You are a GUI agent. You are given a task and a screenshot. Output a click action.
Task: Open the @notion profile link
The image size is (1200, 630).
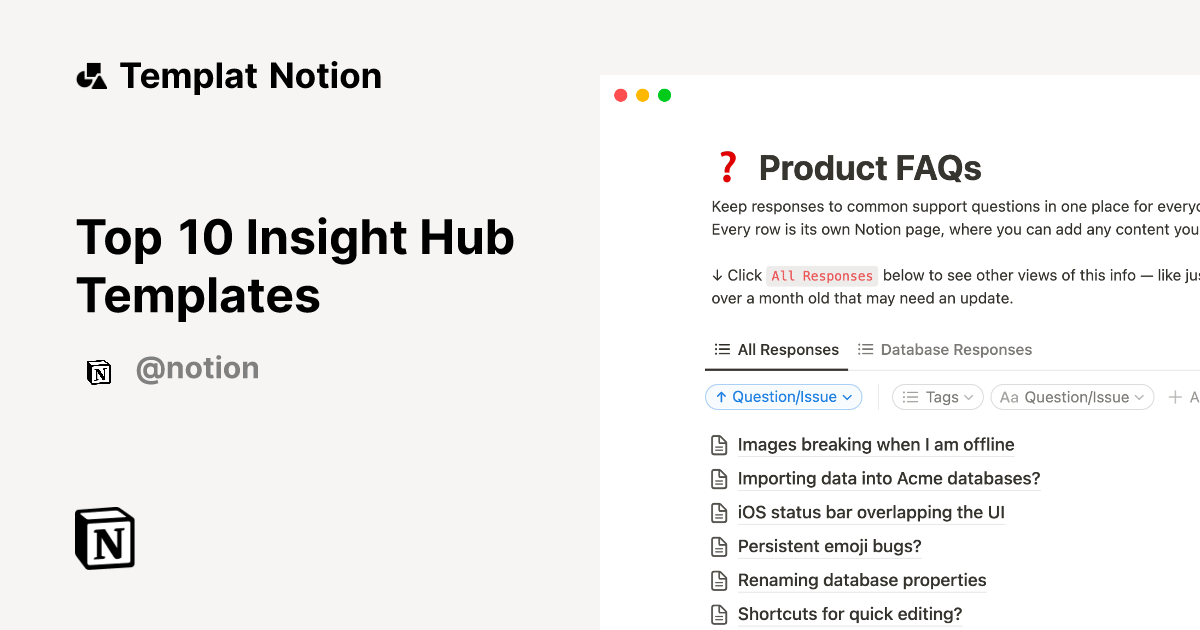point(197,368)
